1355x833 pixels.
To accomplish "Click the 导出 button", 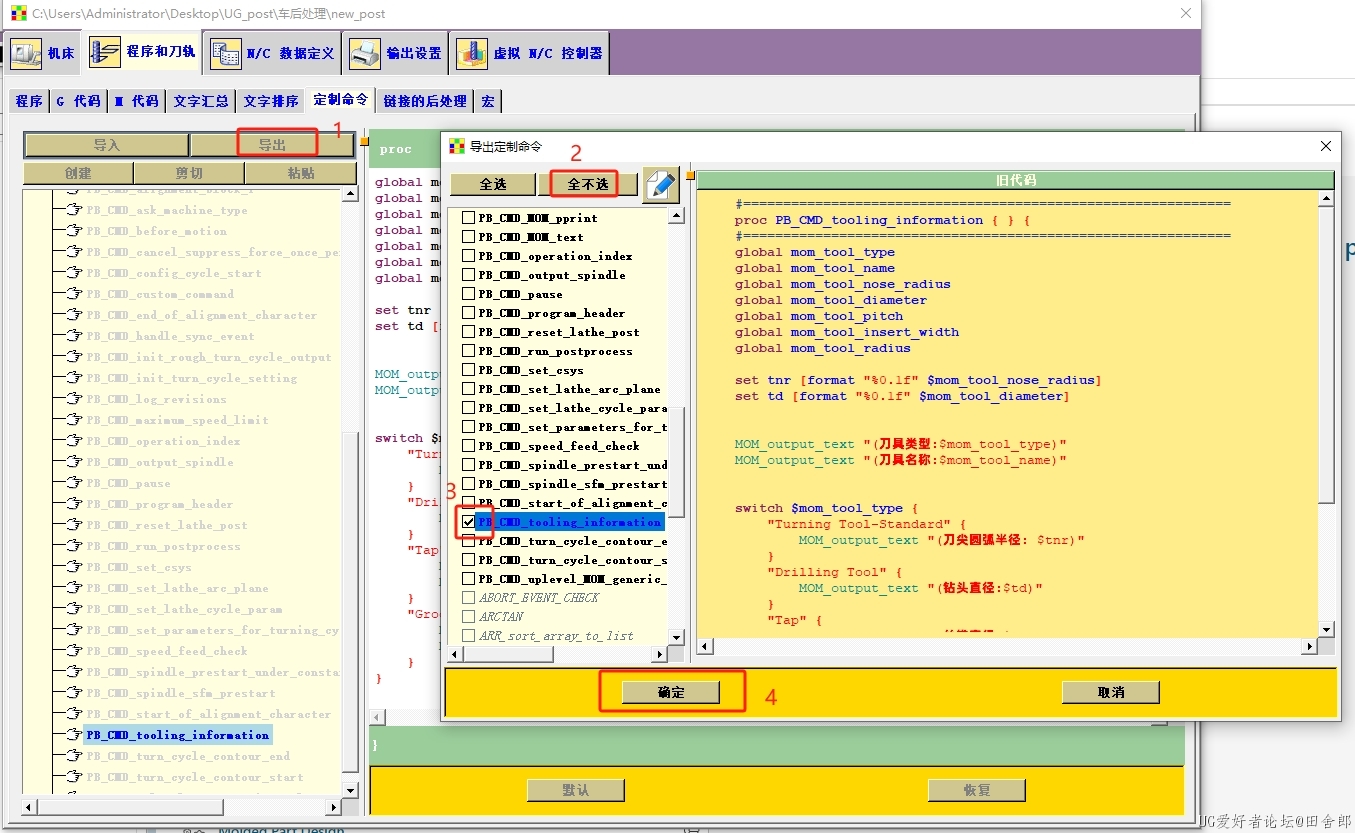I will pyautogui.click(x=272, y=145).
